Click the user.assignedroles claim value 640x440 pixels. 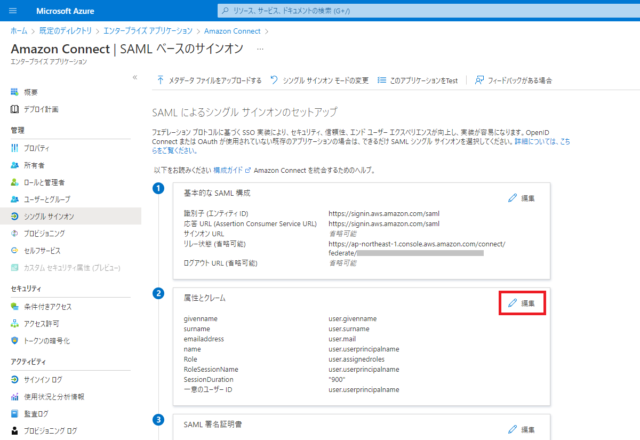coord(356,359)
